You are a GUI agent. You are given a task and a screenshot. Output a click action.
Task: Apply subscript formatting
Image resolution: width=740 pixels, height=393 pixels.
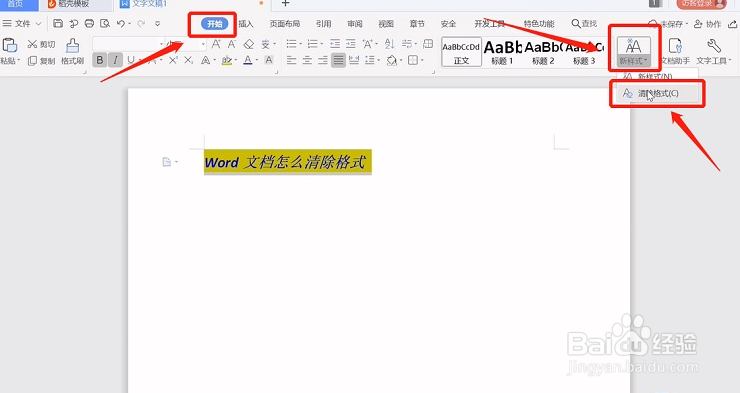(188, 60)
